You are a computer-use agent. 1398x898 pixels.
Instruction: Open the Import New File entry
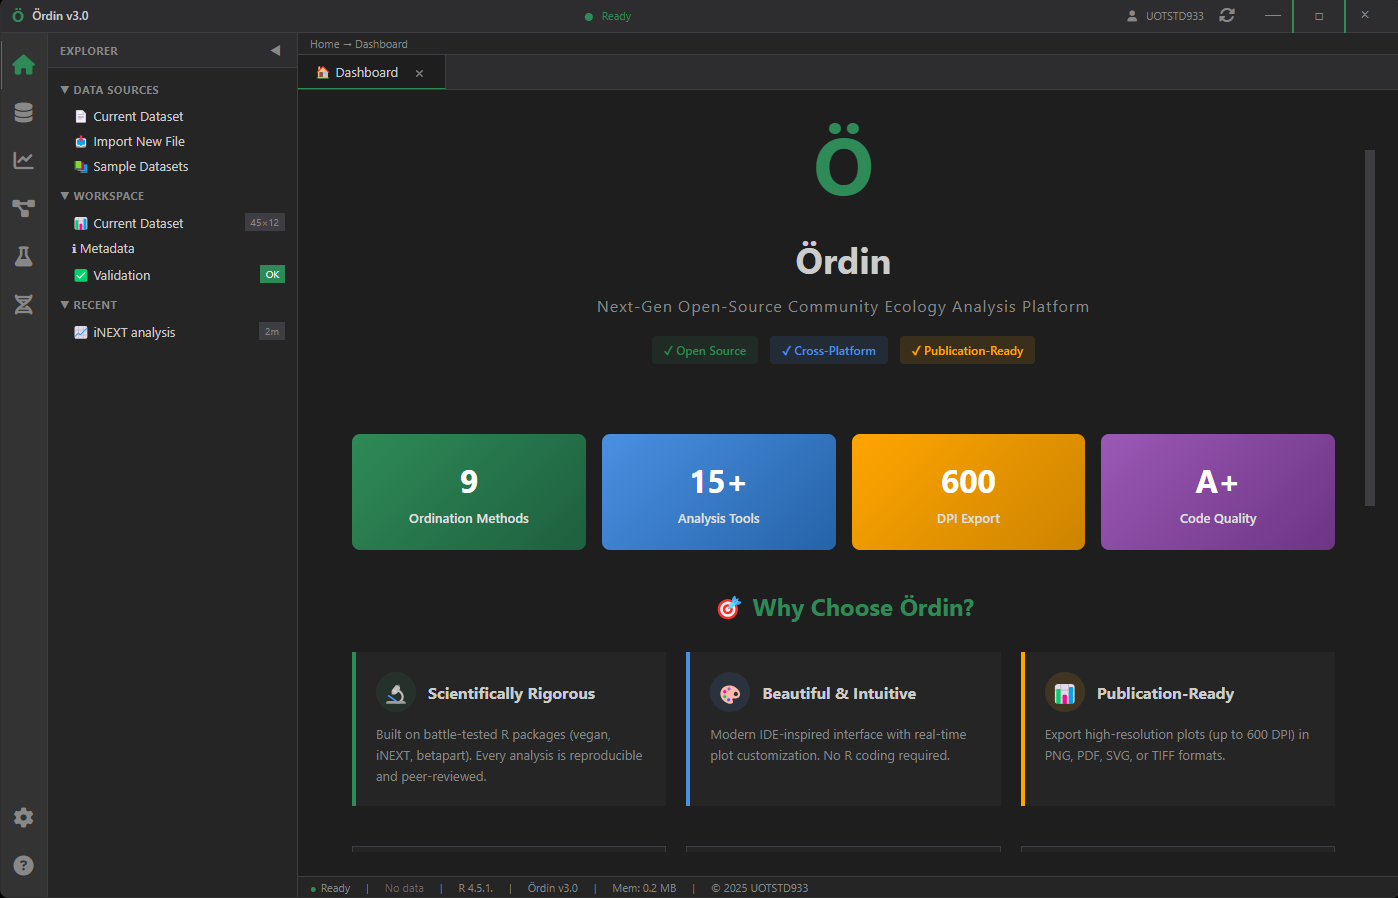click(x=138, y=141)
